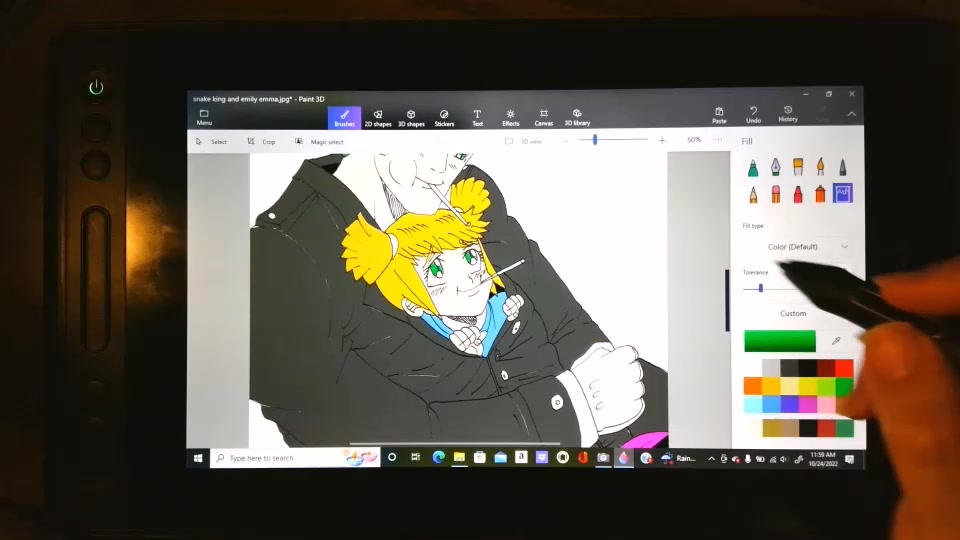Choose the bright red color swatch
This screenshot has height=540, width=960.
[x=844, y=368]
